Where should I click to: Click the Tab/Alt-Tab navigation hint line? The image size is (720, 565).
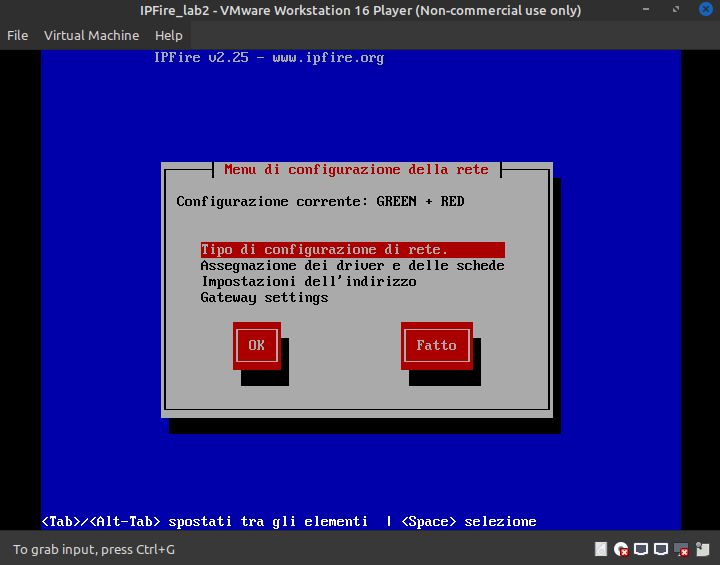289,521
